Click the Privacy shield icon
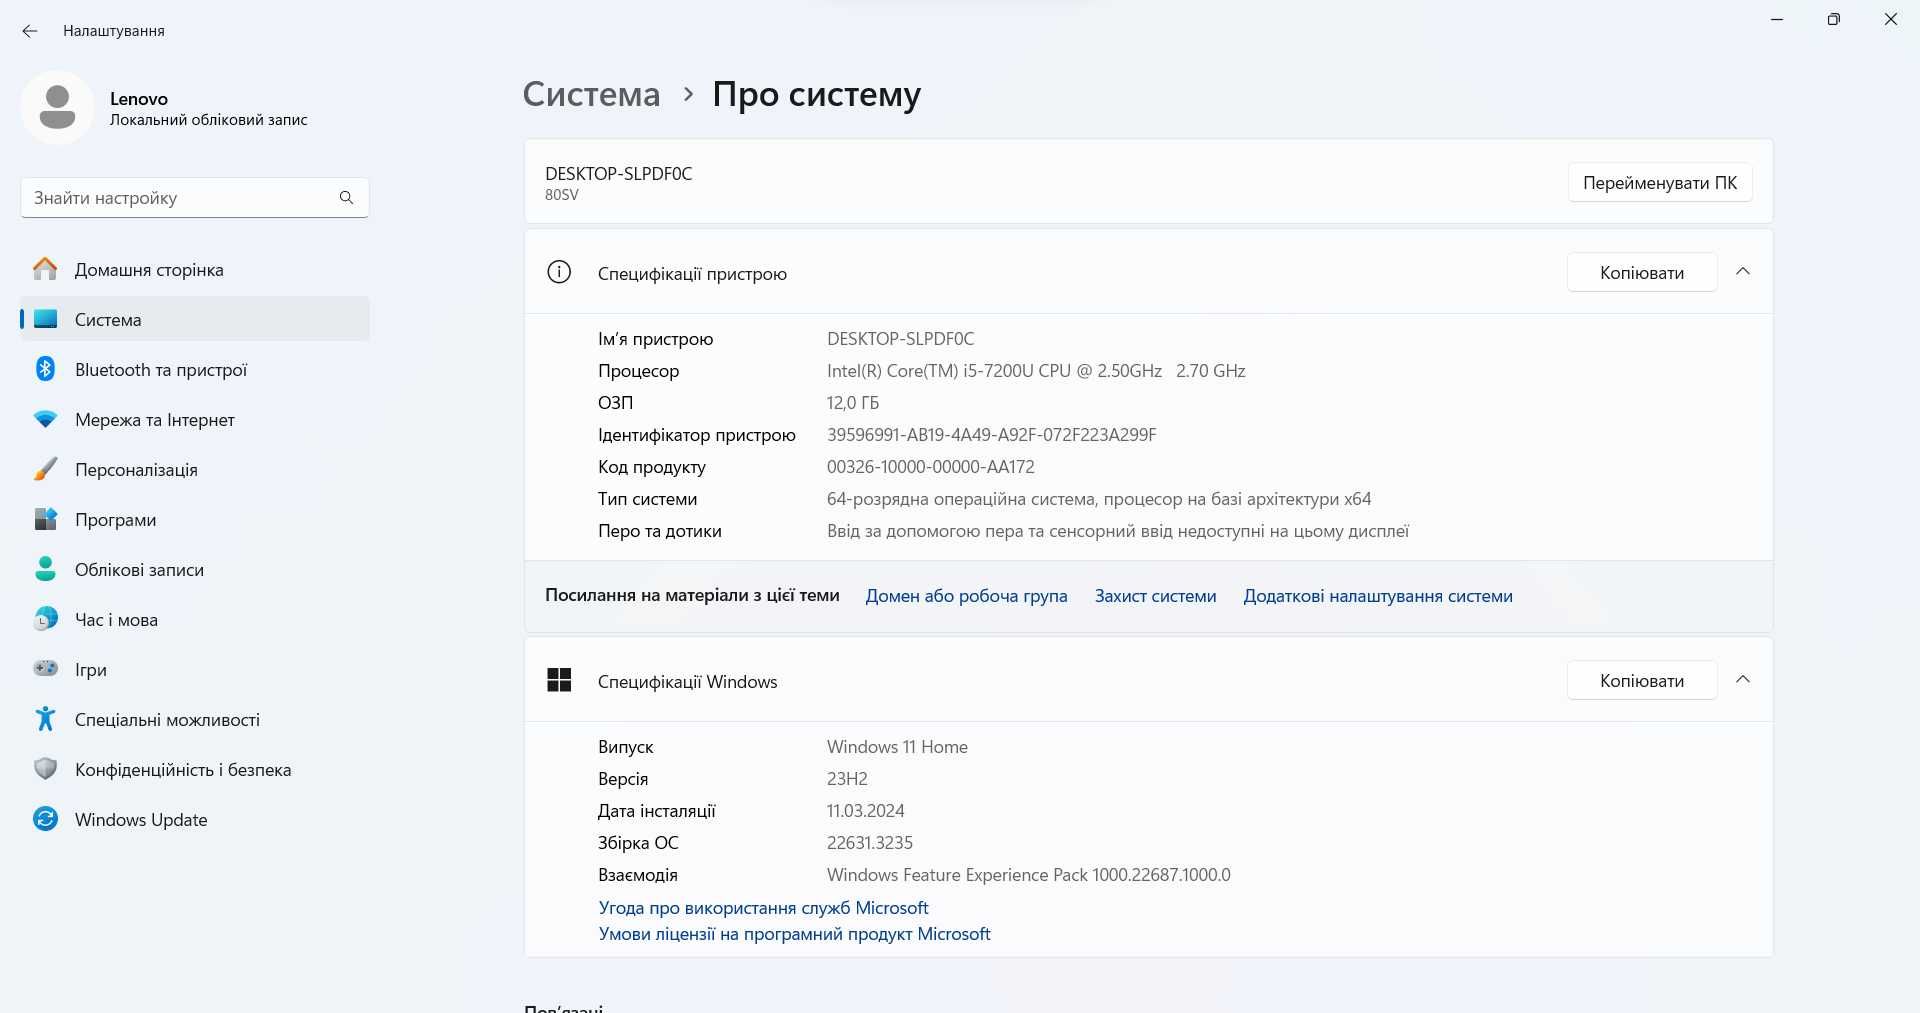Viewport: 1920px width, 1013px height. tap(45, 769)
